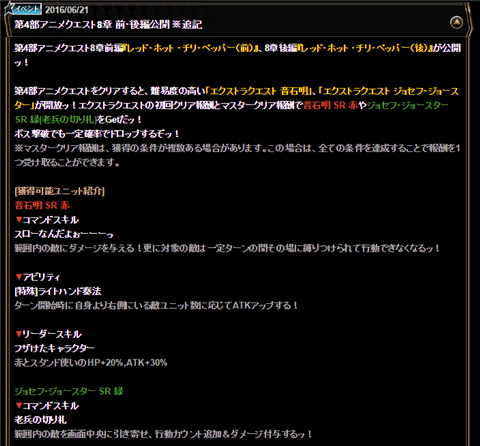Screen dimensions: 480x446
Task: Click the ▼コマンドスキル heading under 音石明
Action: coord(47,220)
